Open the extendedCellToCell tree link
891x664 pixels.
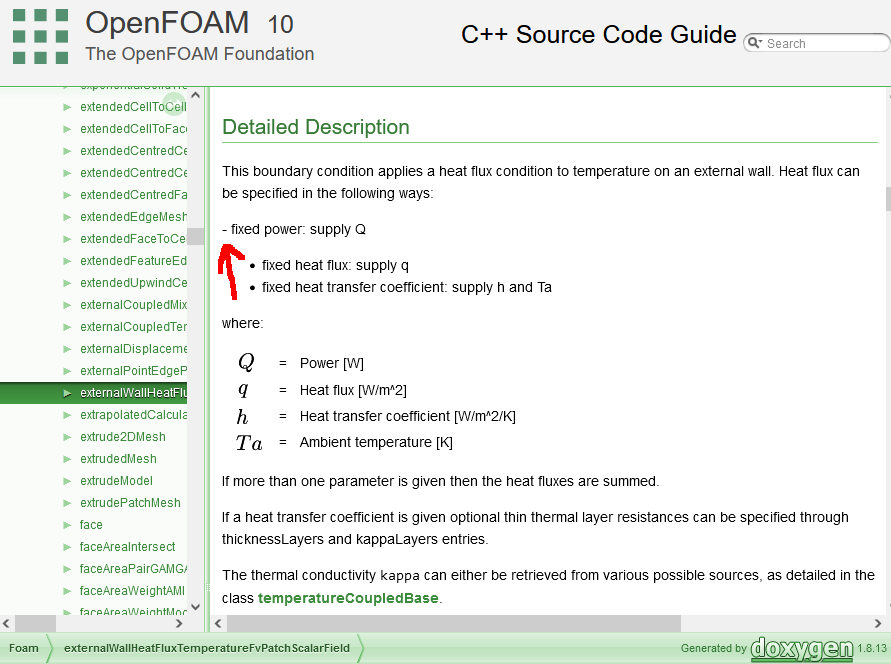pos(133,107)
